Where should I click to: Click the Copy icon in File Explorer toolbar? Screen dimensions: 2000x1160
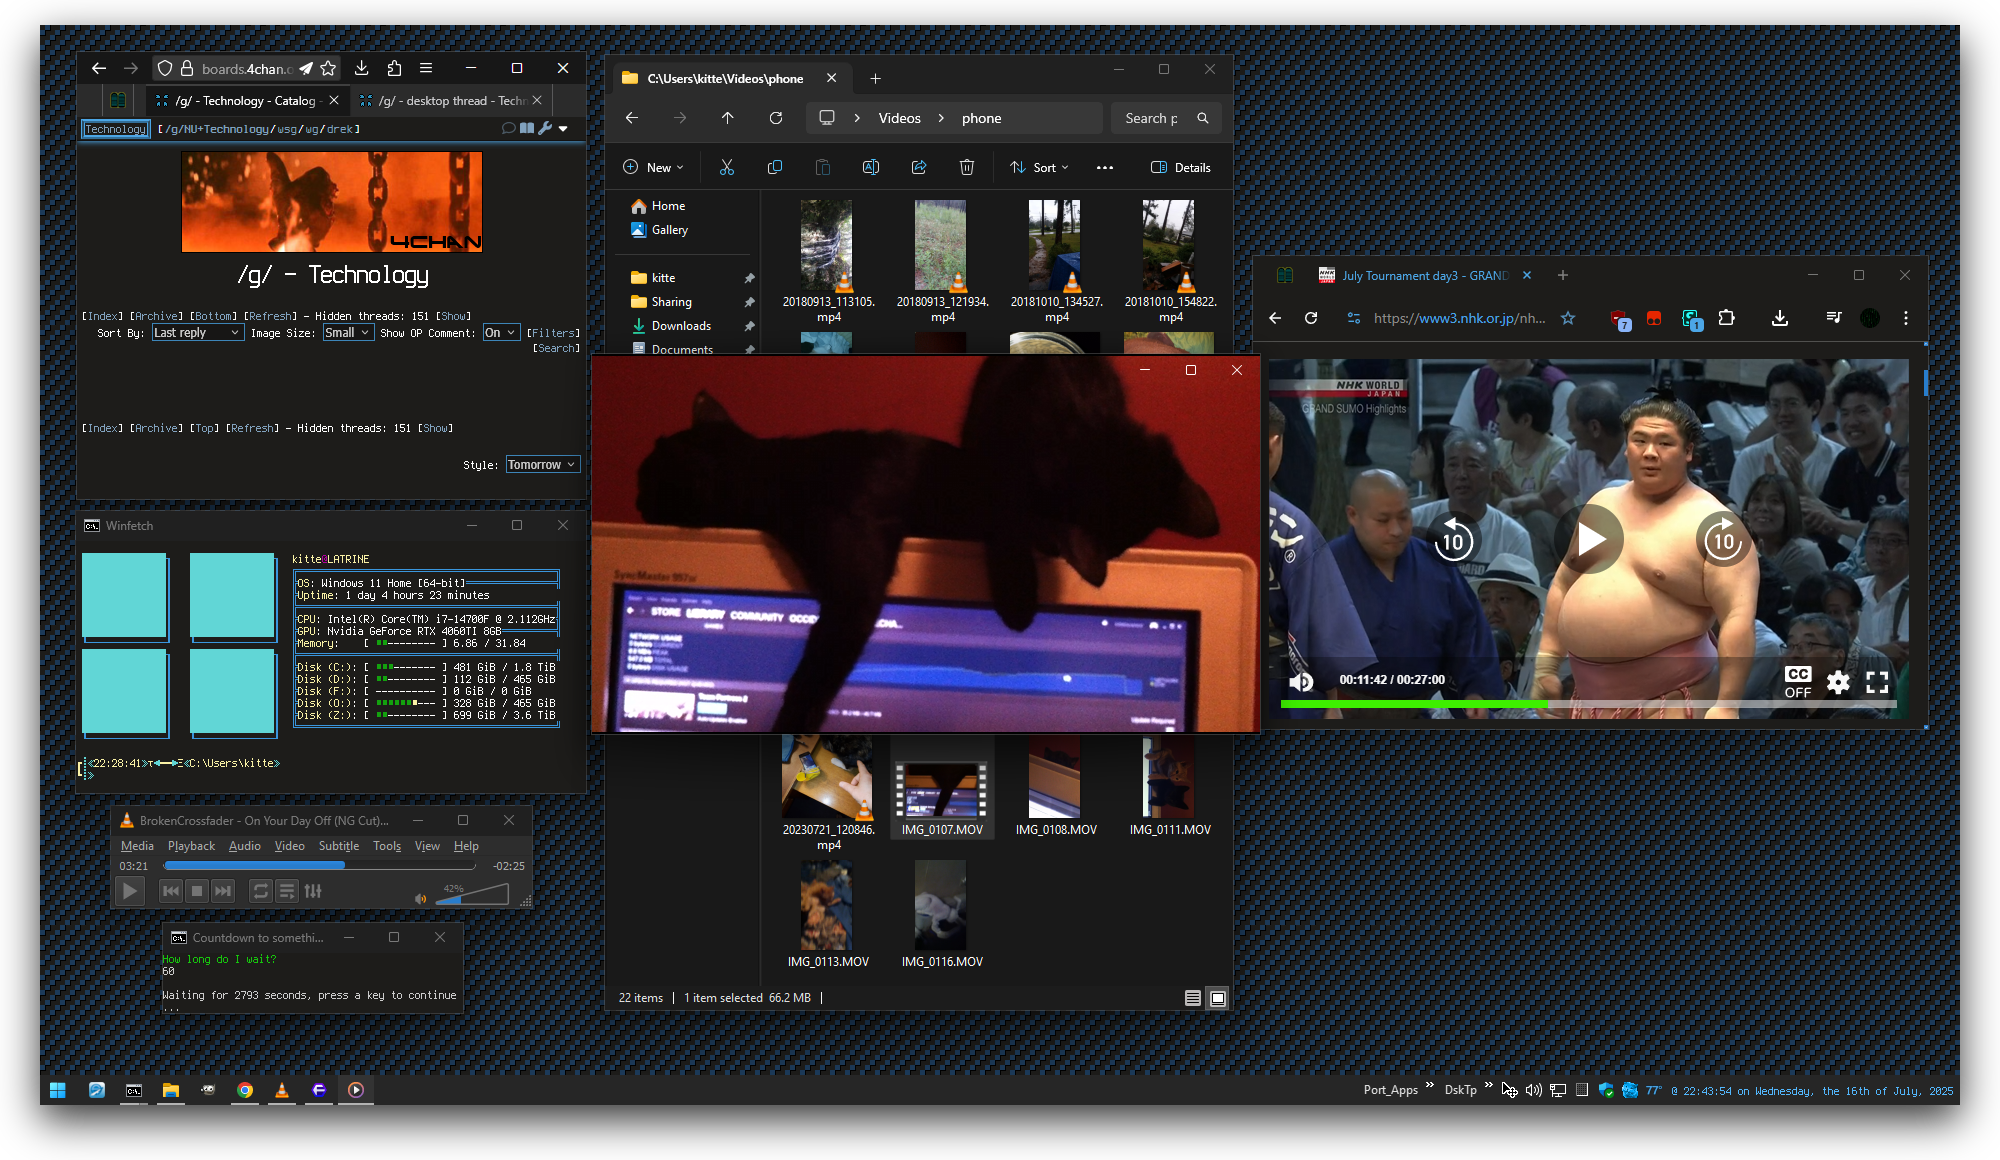(774, 167)
